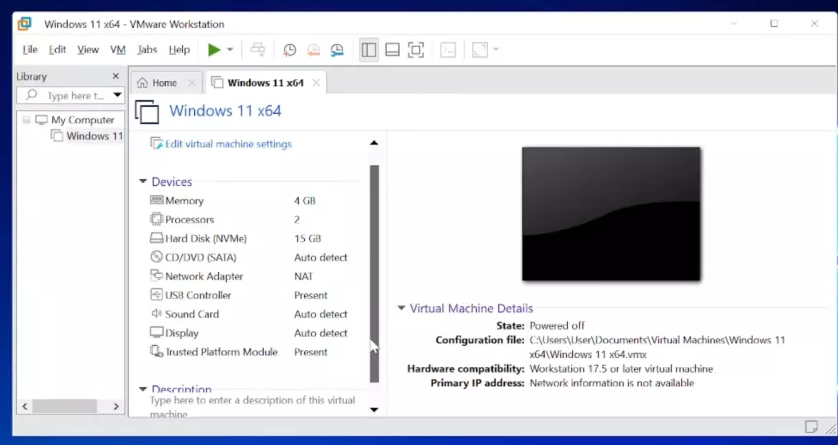
Task: Click the library horizontal scrollbar thumb
Action: click(x=65, y=407)
